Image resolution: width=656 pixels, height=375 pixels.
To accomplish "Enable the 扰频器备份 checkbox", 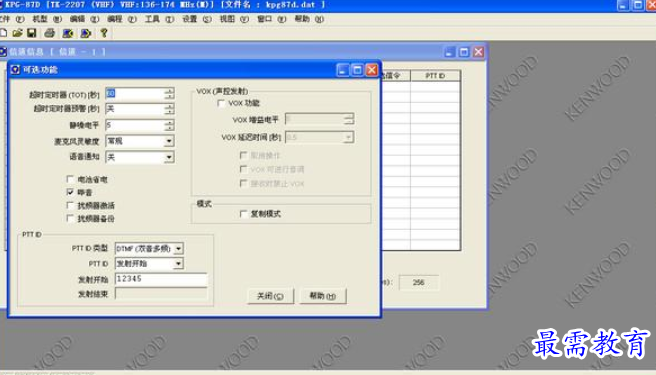I will [70, 218].
